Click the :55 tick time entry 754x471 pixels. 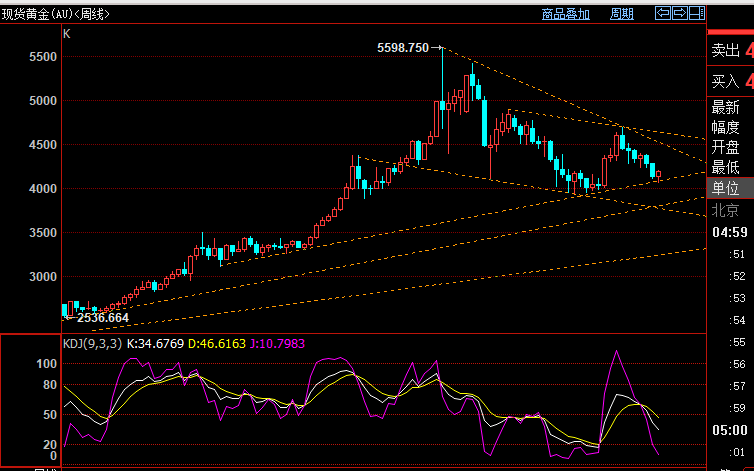pos(737,342)
